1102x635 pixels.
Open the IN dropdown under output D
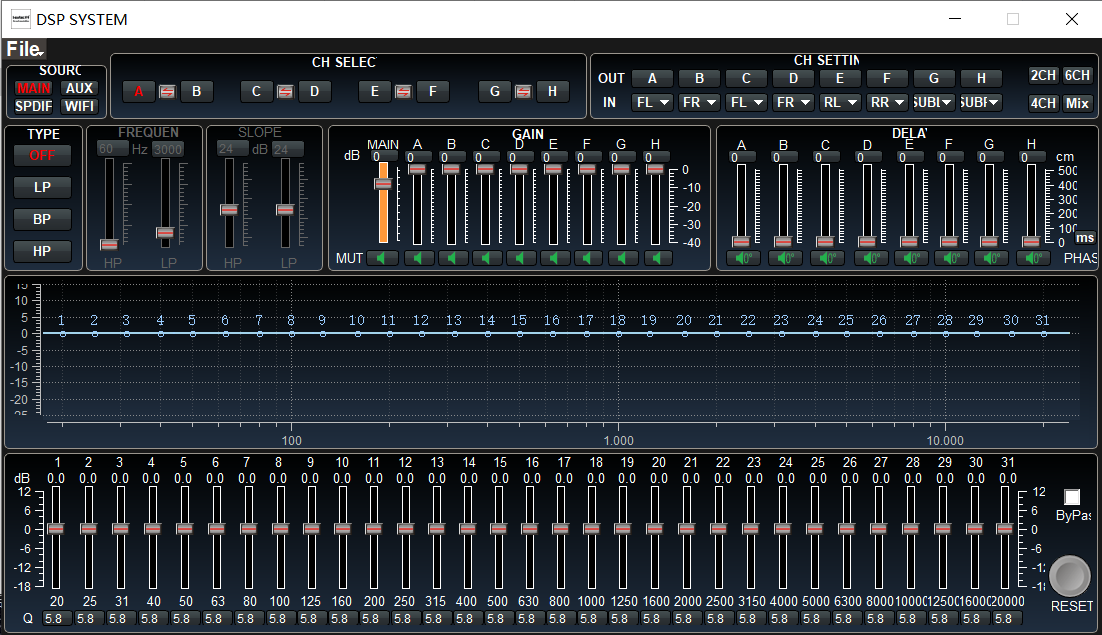pos(793,103)
